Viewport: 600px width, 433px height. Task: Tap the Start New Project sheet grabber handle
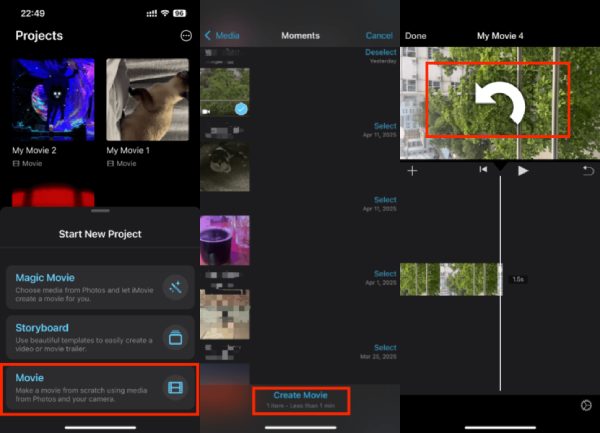pos(100,211)
